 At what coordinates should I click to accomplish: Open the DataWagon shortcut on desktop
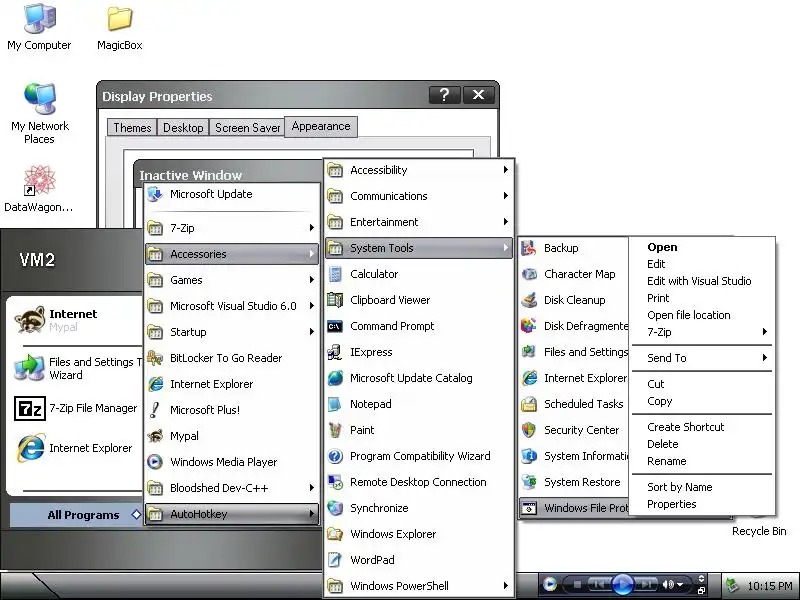coord(39,188)
